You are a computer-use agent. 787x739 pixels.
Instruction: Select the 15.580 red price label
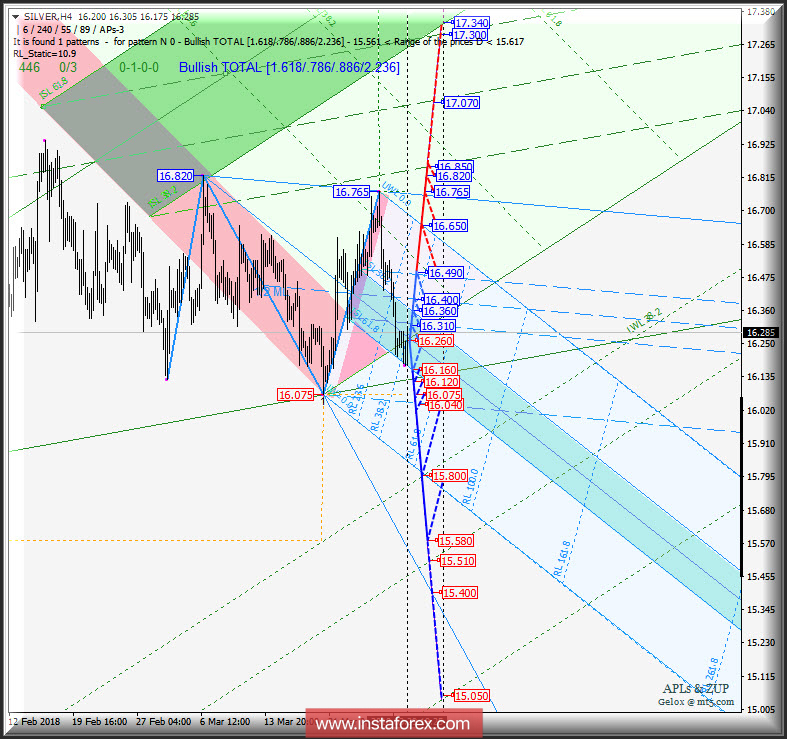pos(456,541)
